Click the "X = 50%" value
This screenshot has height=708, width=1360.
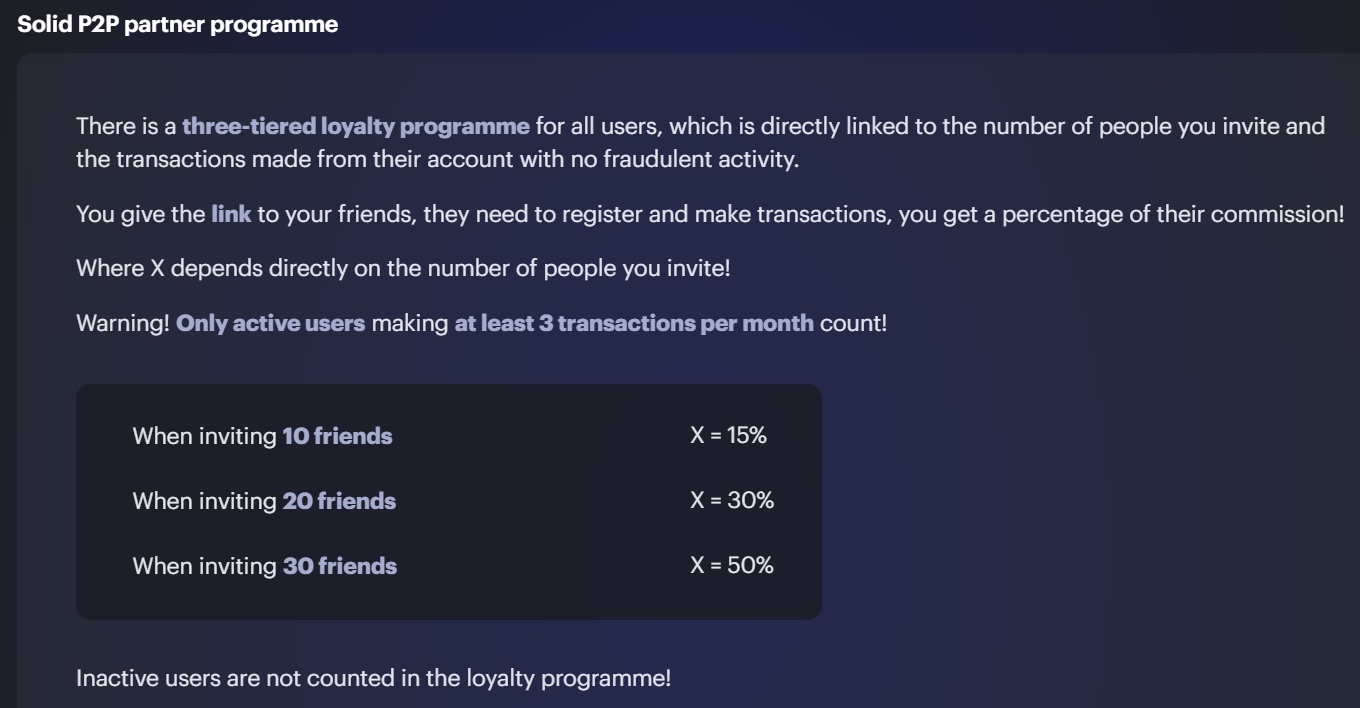coord(732,566)
